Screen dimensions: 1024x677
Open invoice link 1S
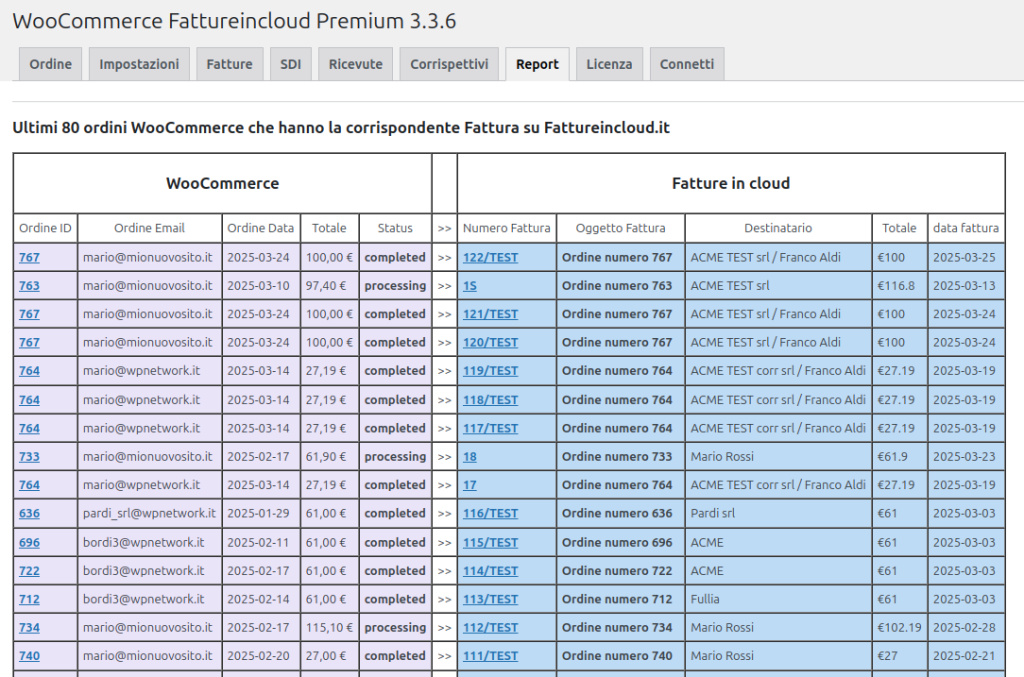coord(470,286)
